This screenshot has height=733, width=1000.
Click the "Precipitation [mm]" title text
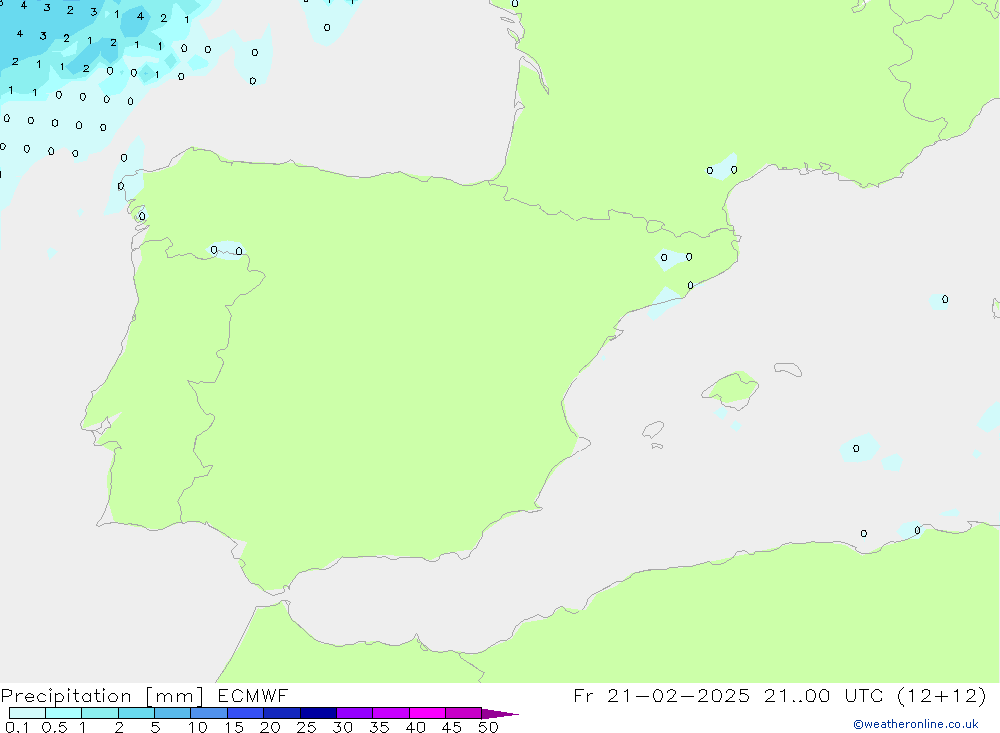103,696
